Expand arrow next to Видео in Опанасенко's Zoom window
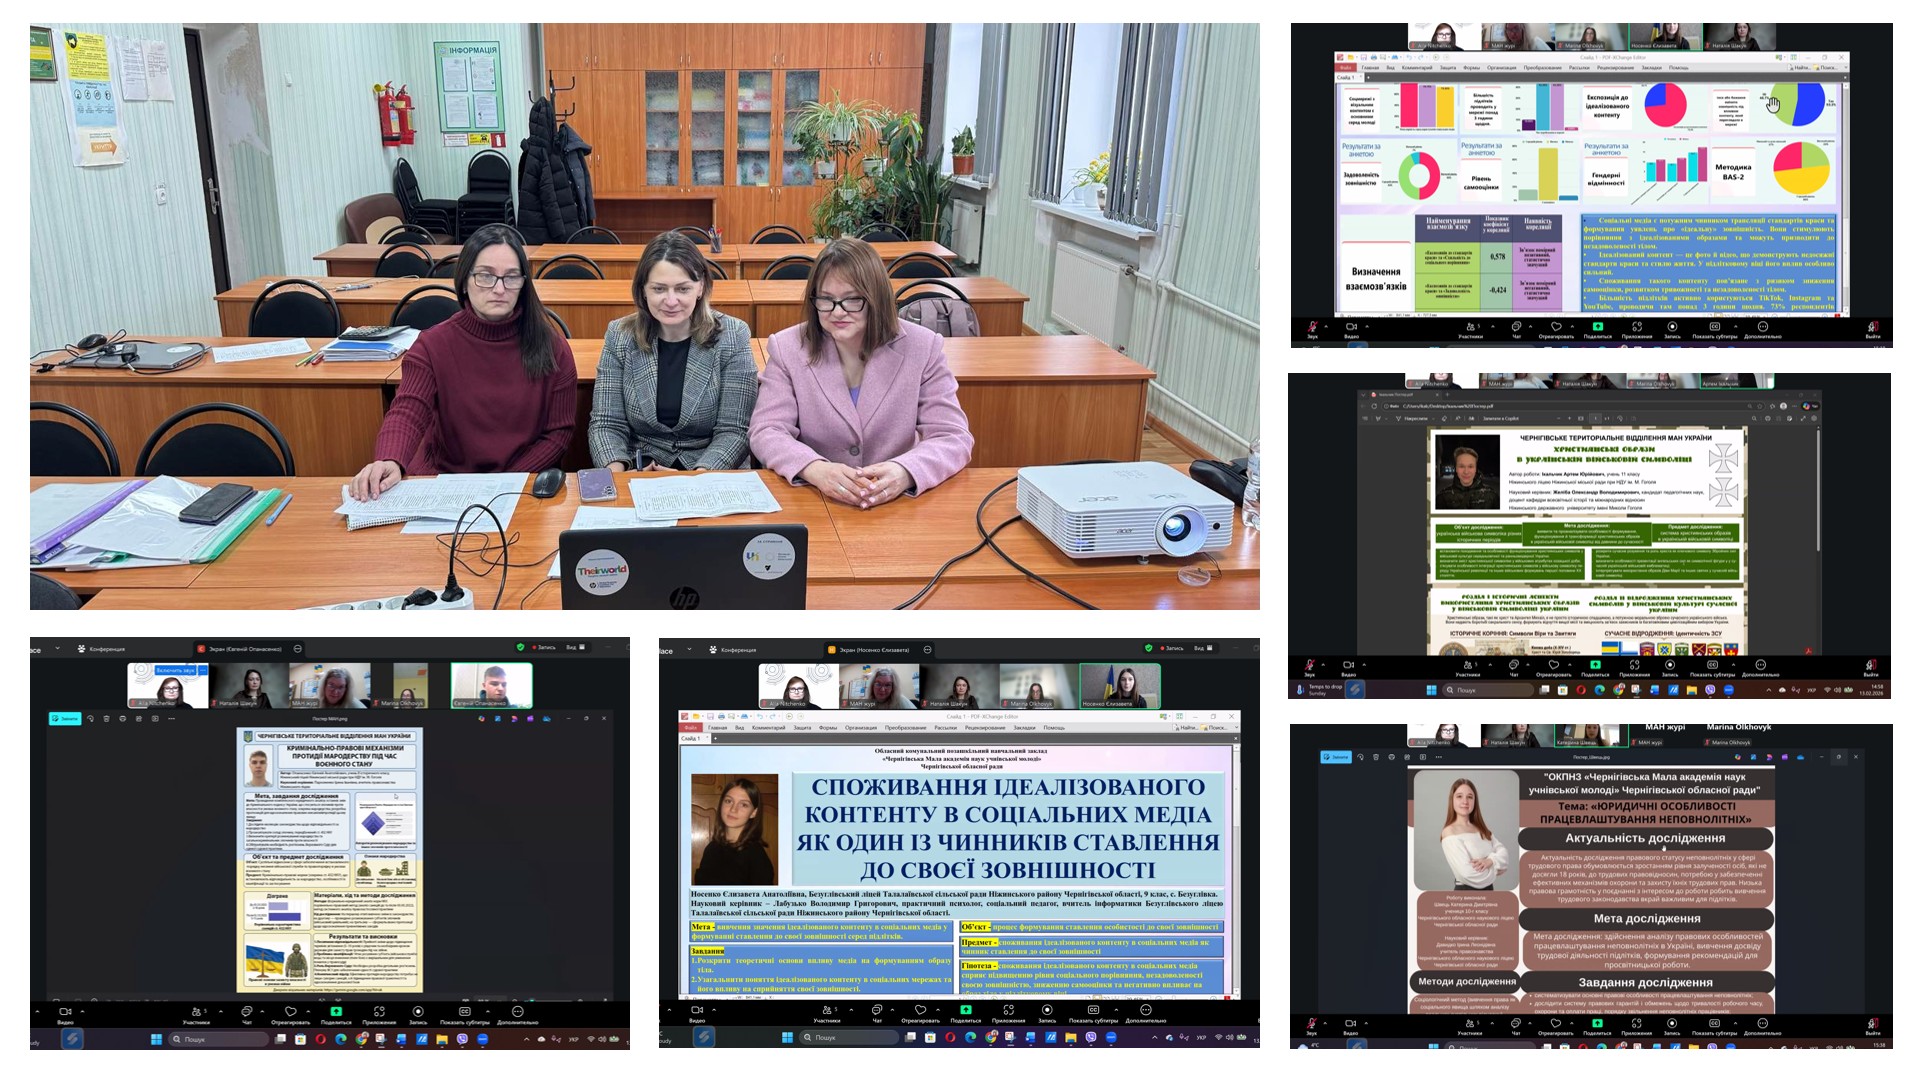The height and width of the screenshot is (1074, 1920). pos(83,1011)
